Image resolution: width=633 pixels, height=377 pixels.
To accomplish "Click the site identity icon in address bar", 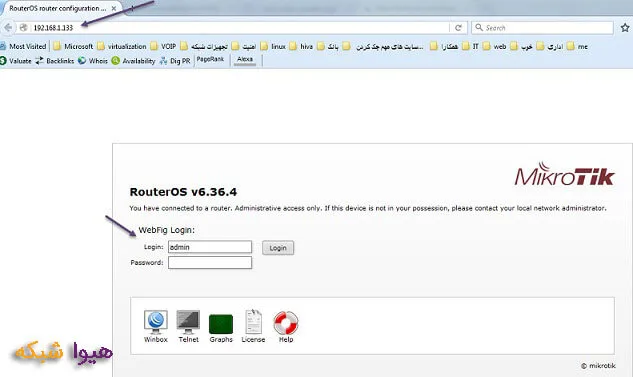I will pos(23,27).
